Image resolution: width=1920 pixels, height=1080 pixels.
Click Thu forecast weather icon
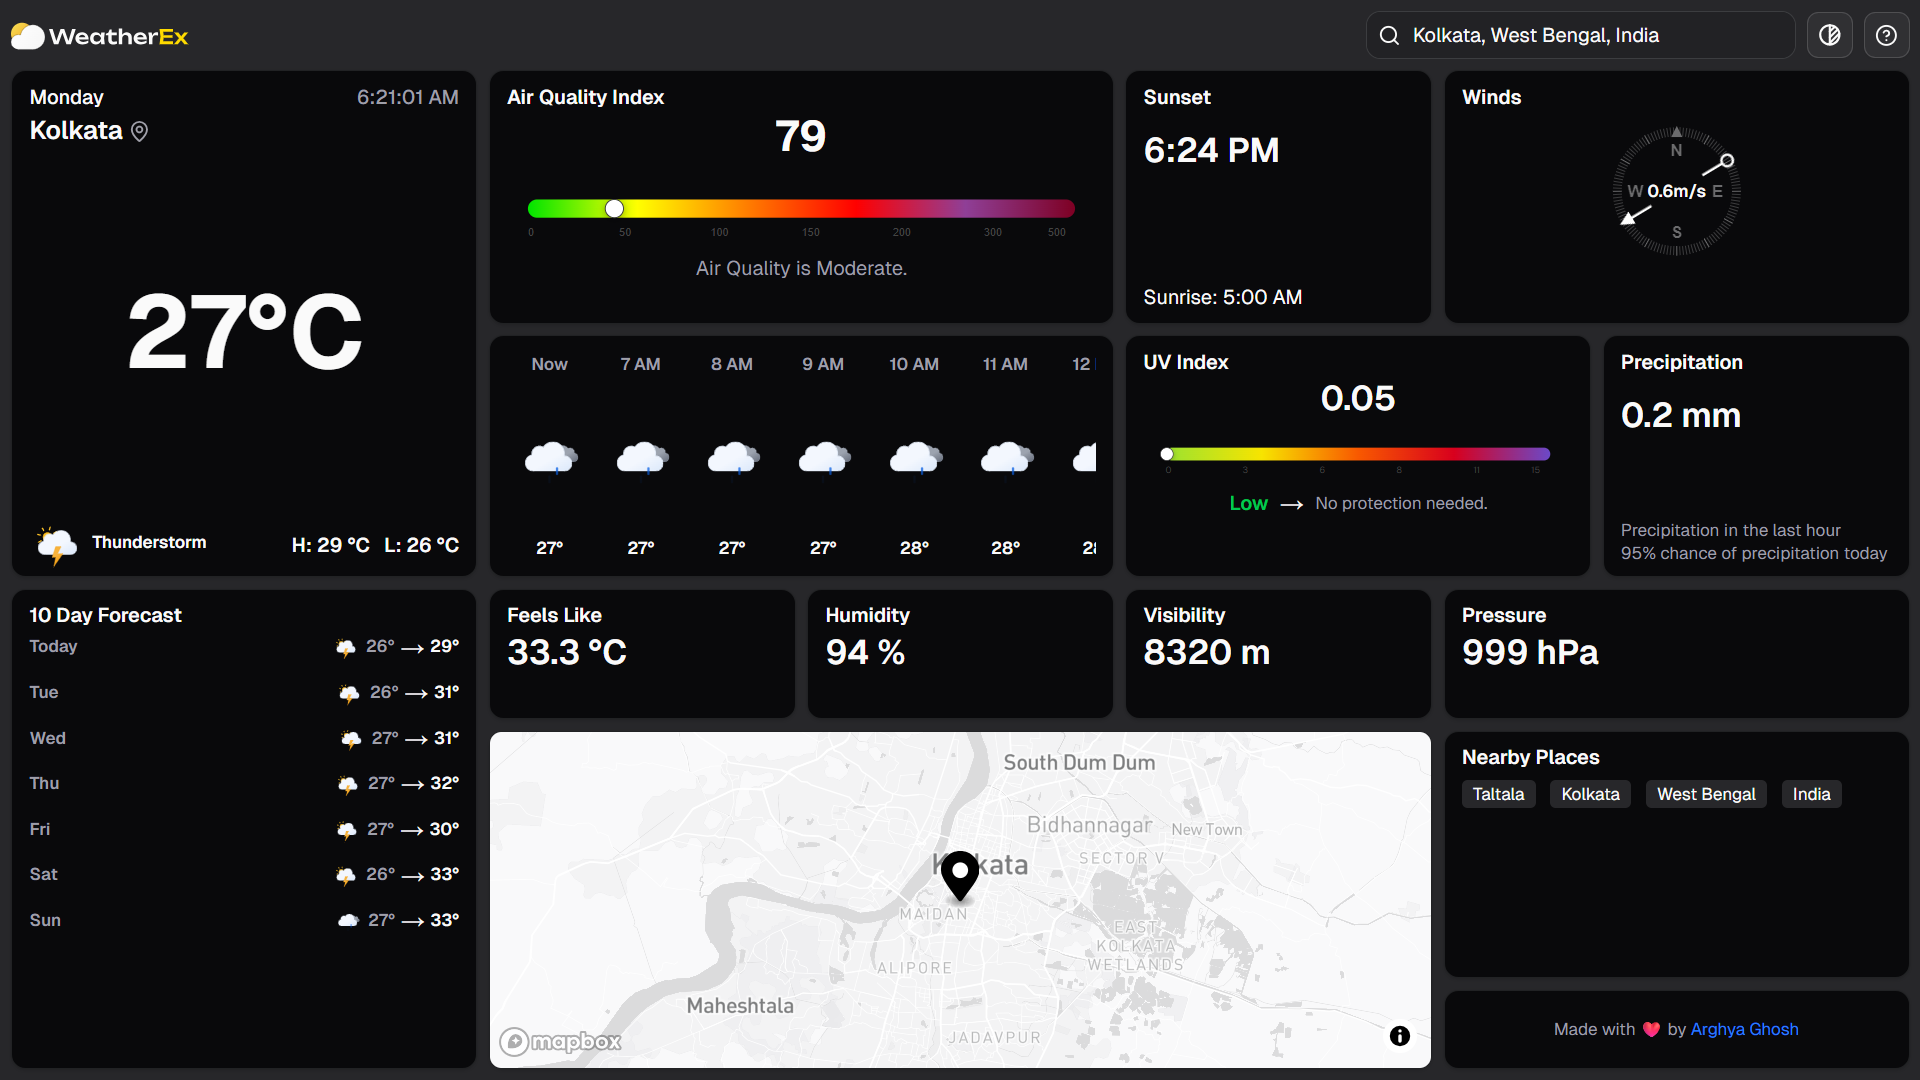[x=347, y=785]
